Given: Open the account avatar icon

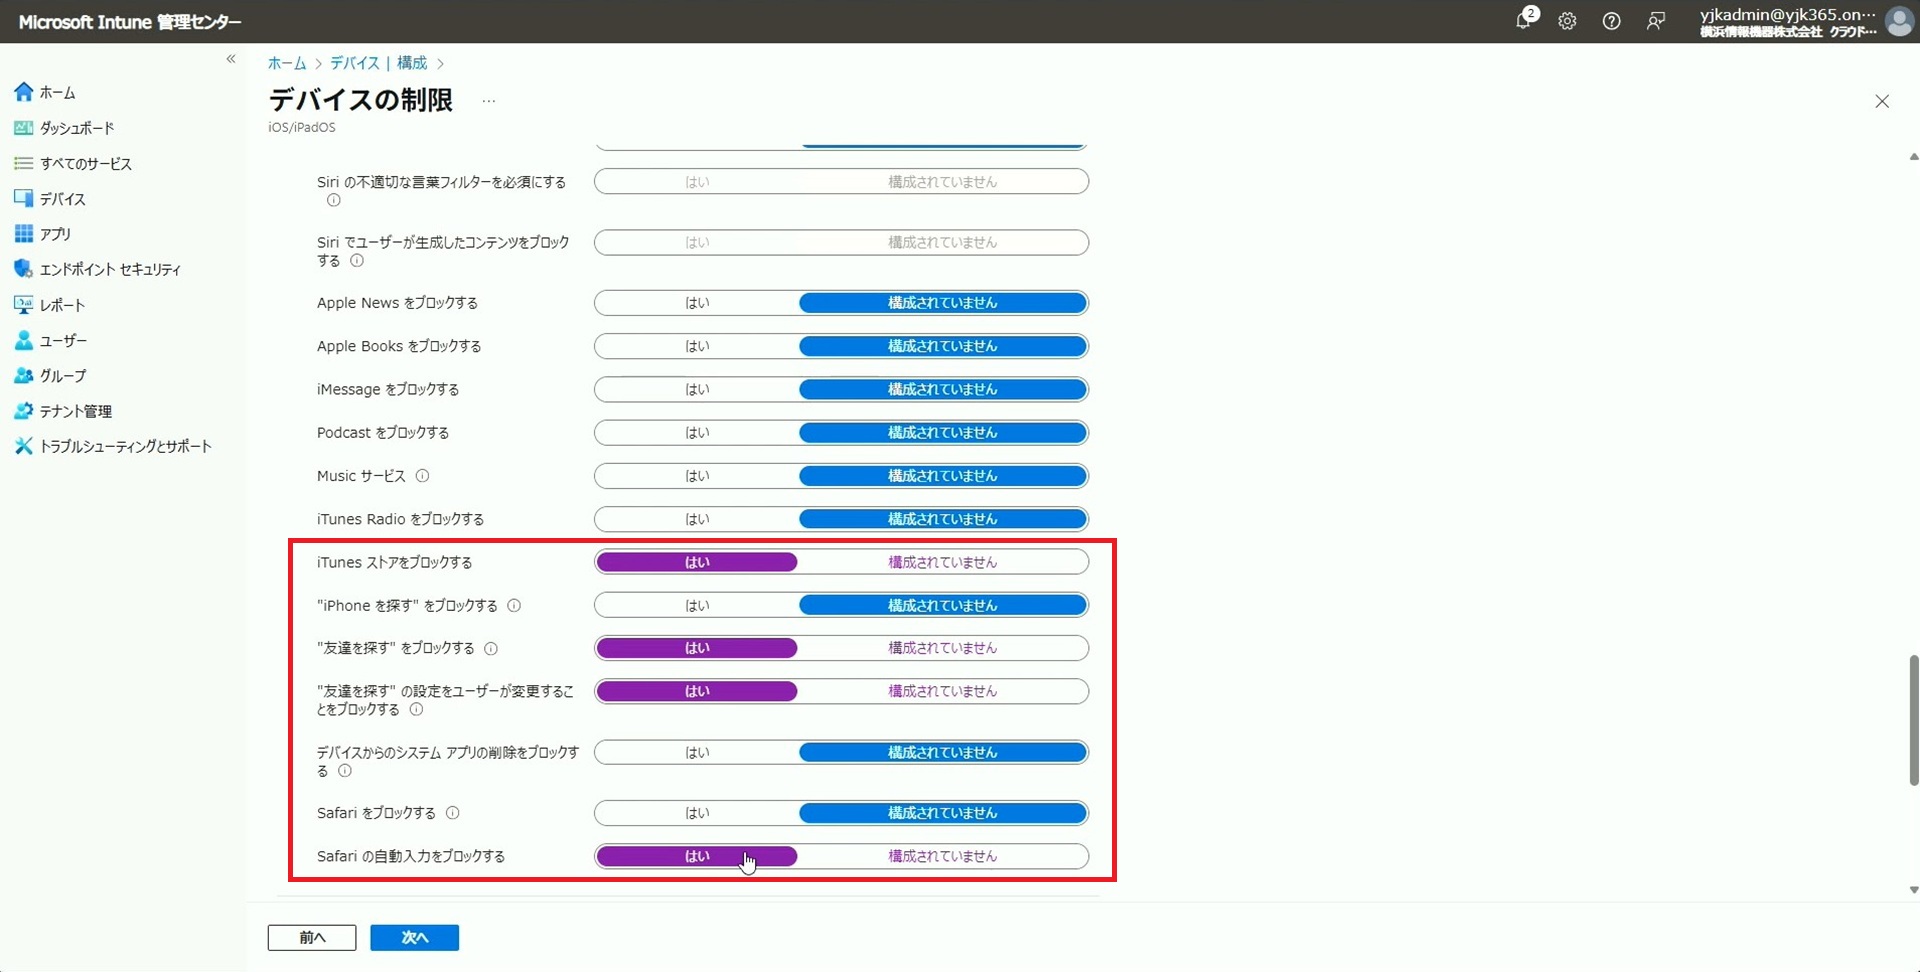Looking at the screenshot, I should tap(1898, 21).
